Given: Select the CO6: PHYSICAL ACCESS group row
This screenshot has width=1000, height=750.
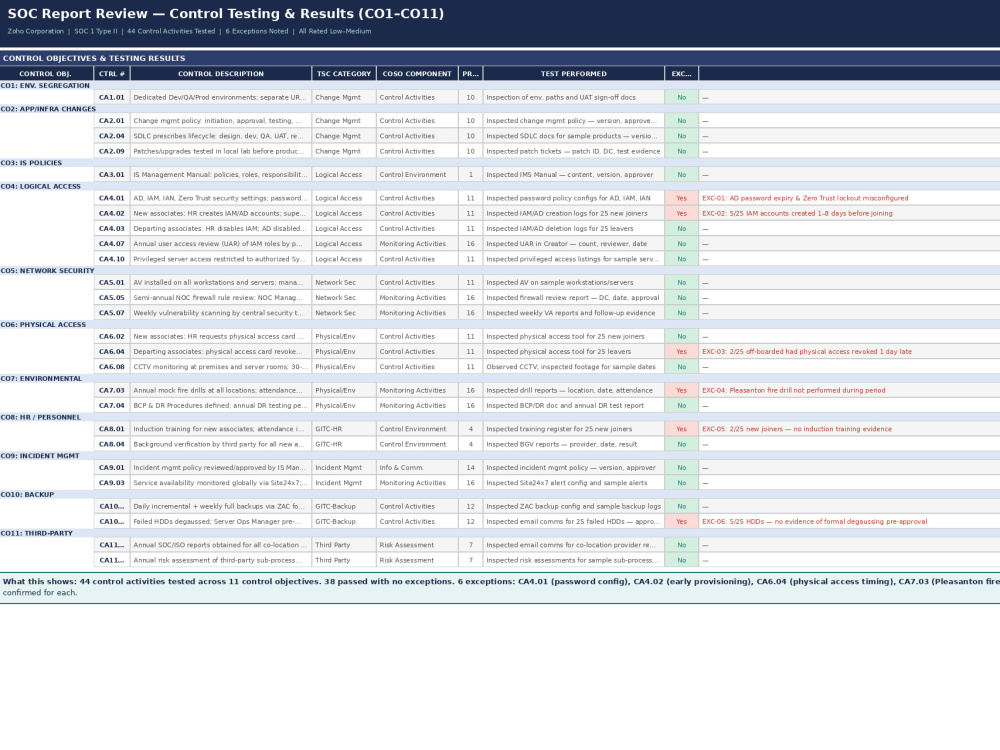Looking at the screenshot, I should click(500, 325).
